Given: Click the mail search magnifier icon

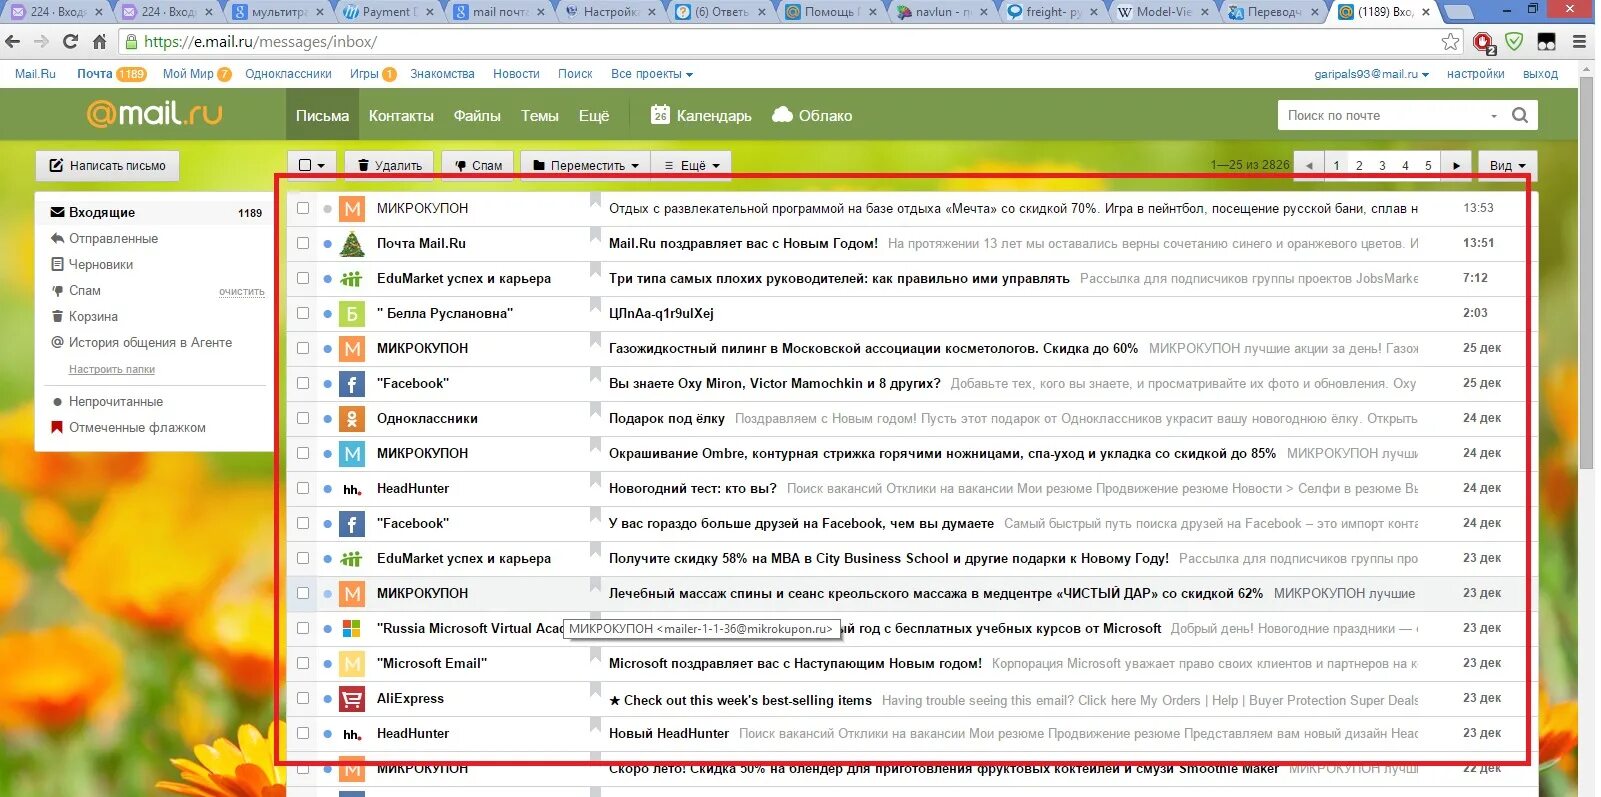Looking at the screenshot, I should coord(1520,115).
